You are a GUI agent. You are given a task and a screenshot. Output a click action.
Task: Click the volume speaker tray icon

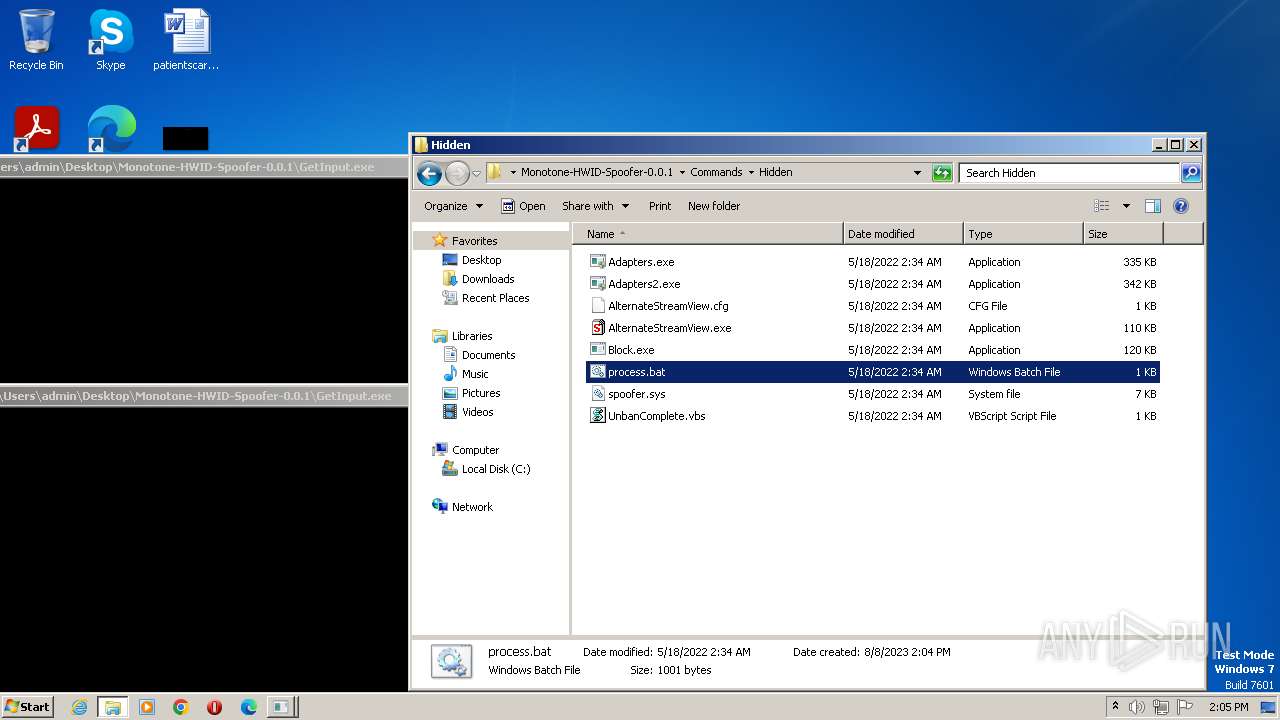tap(1137, 707)
